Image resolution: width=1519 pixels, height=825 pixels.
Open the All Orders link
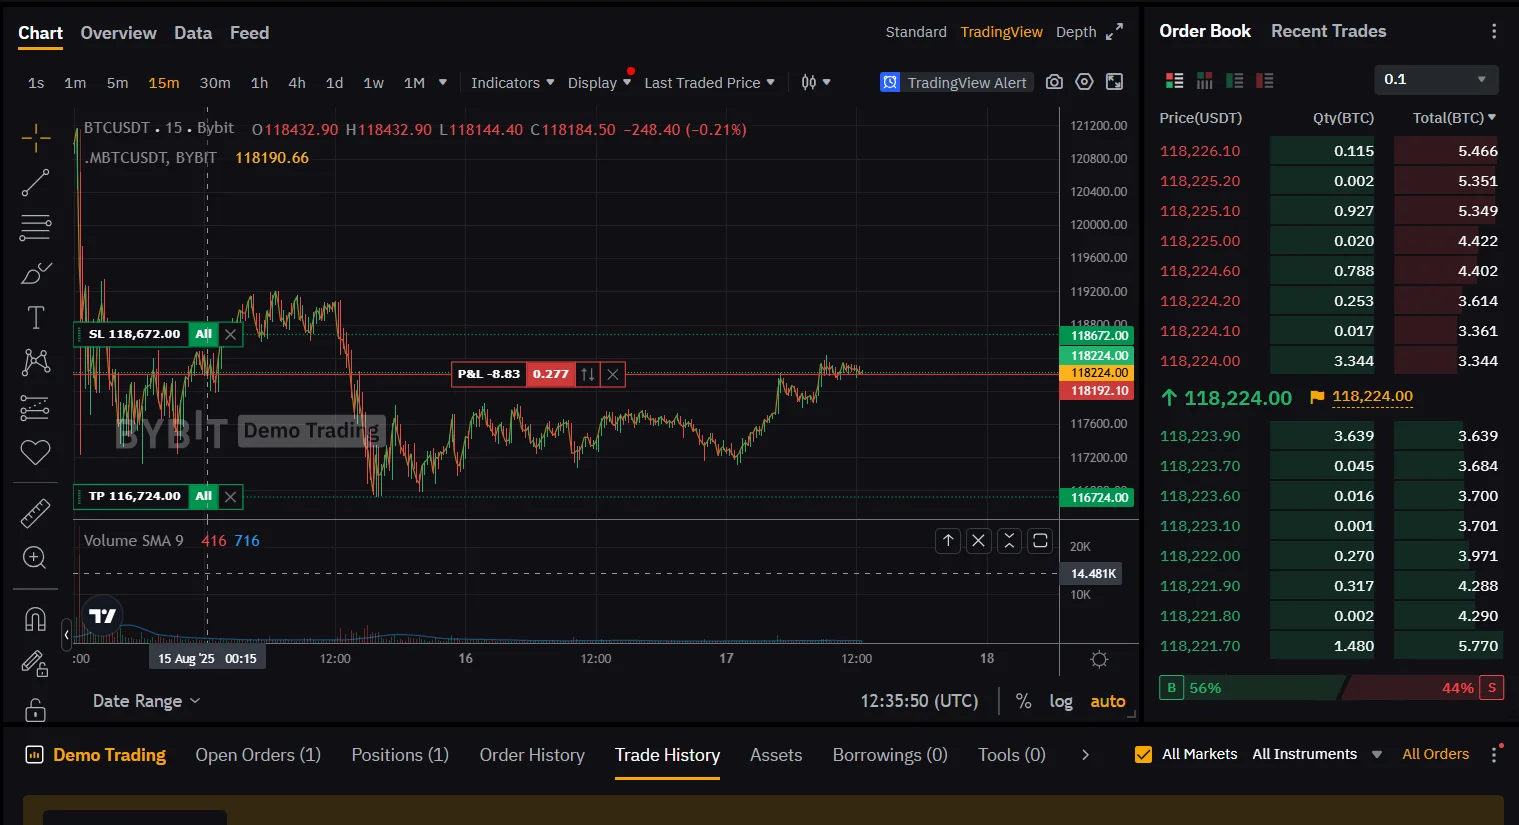click(1435, 754)
